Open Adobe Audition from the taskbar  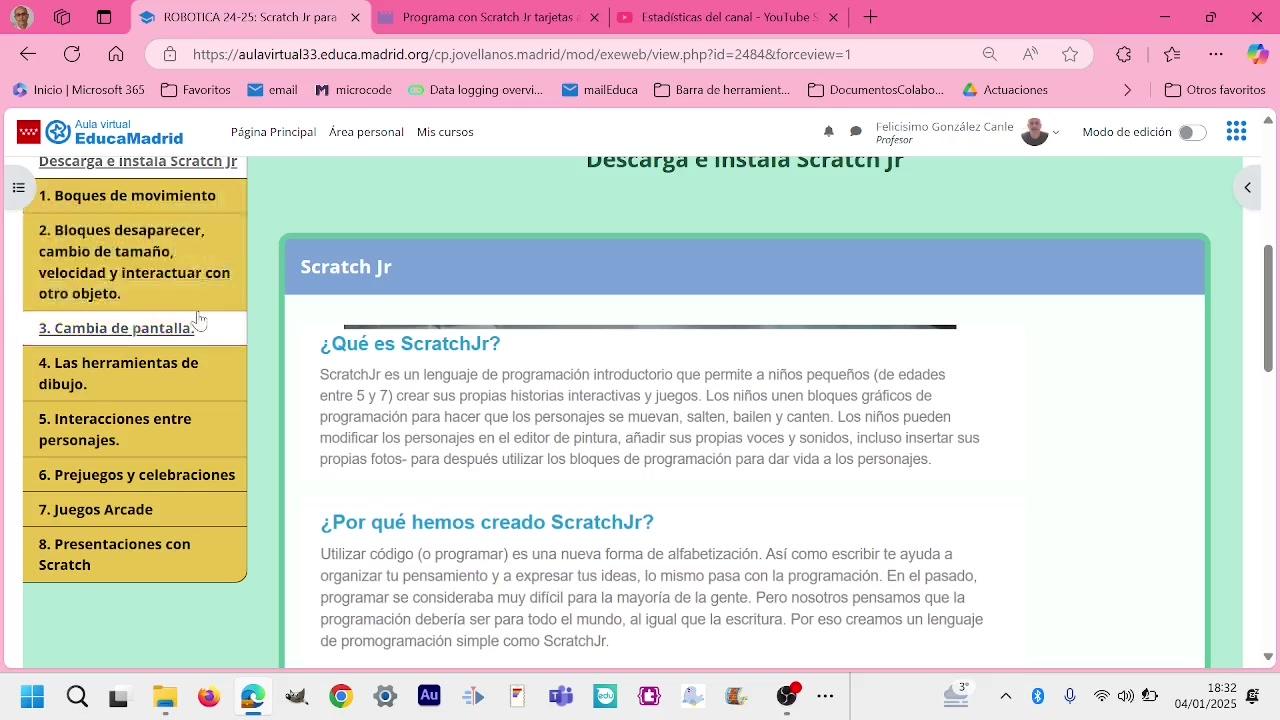(429, 696)
